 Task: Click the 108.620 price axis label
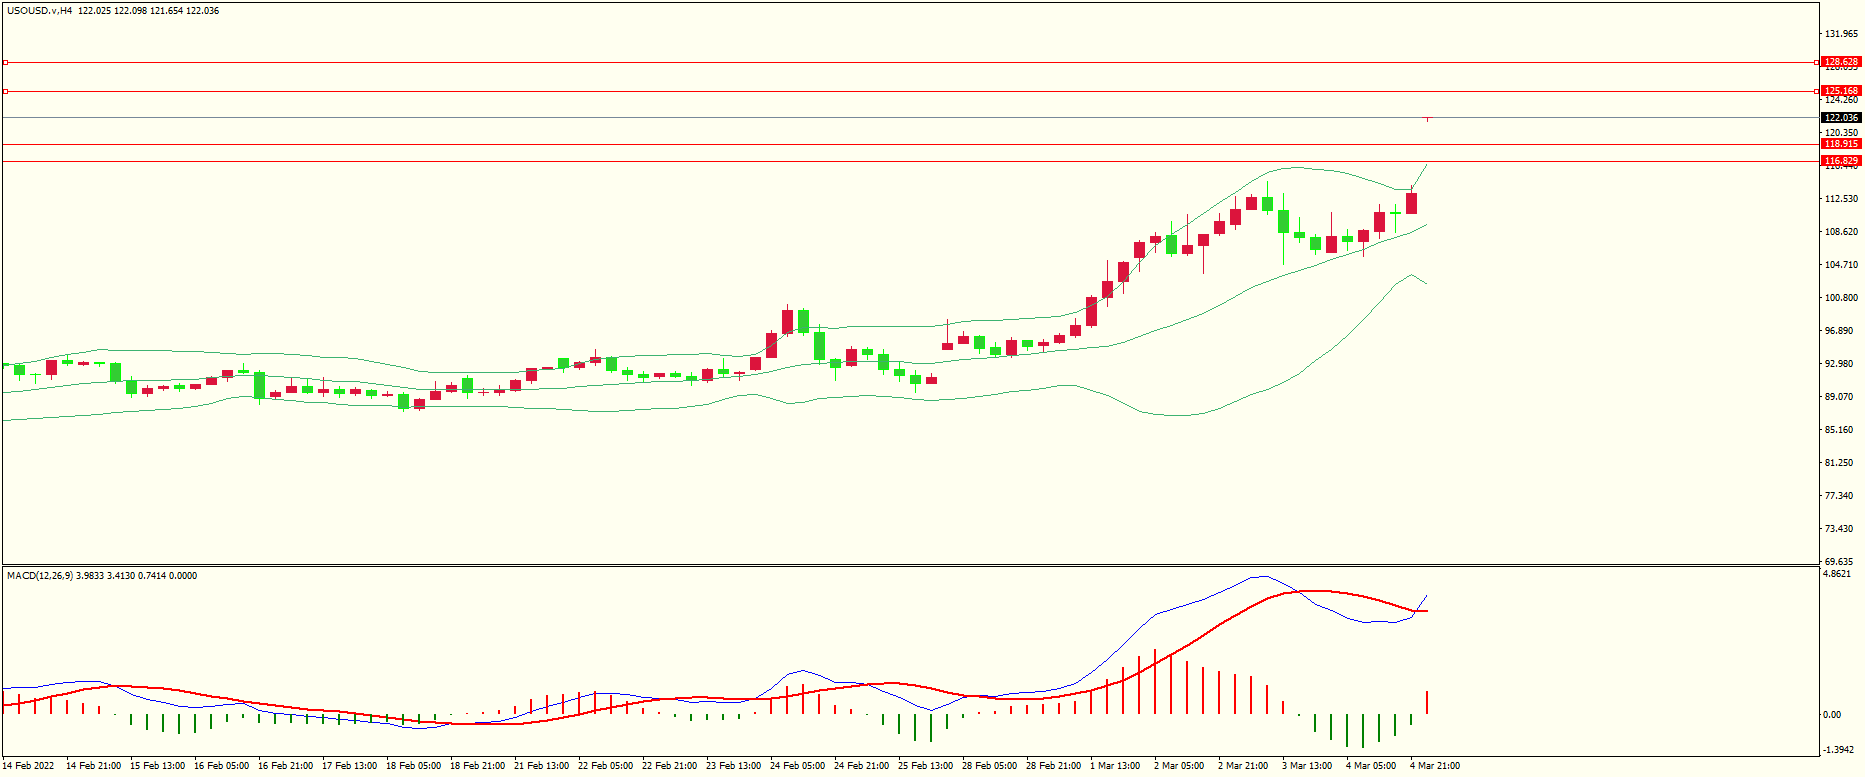point(1841,232)
